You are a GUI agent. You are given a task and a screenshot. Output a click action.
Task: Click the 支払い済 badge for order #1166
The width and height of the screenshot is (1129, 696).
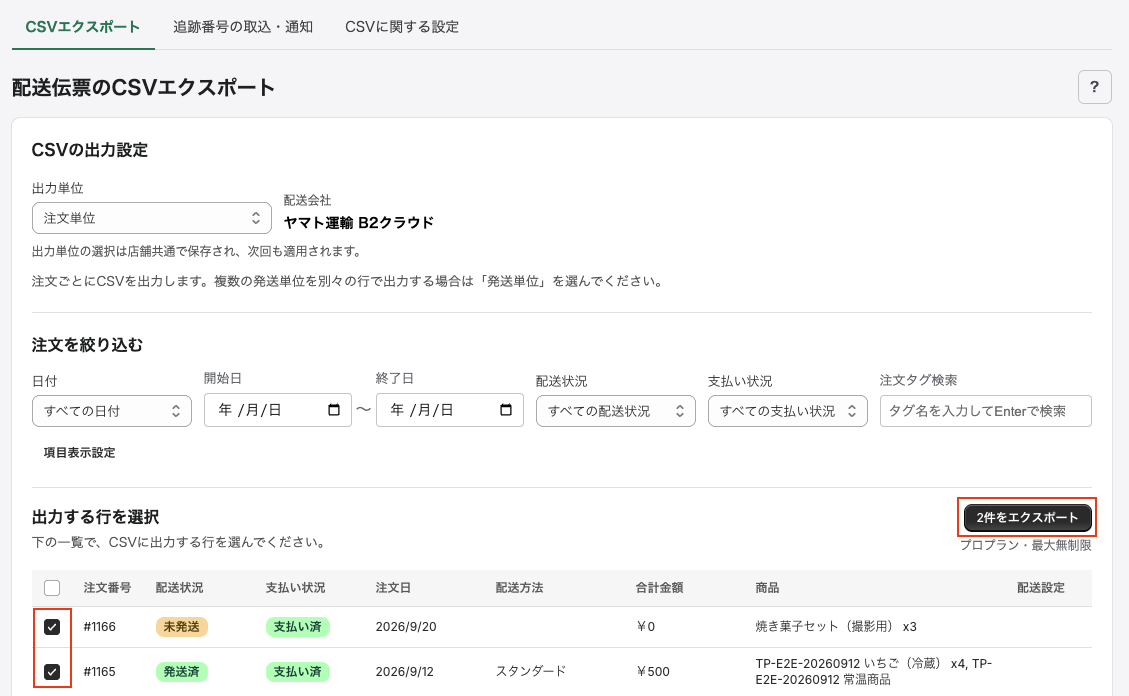pyautogui.click(x=297, y=627)
